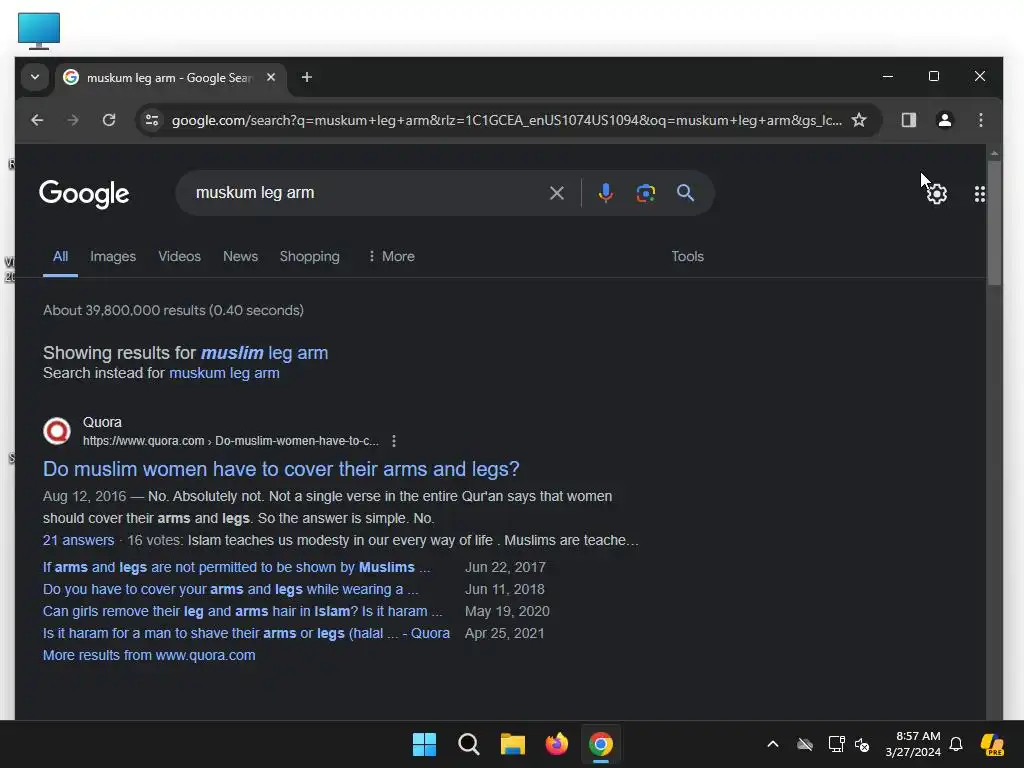
Task: Search by image with Lens icon
Action: pyautogui.click(x=645, y=193)
